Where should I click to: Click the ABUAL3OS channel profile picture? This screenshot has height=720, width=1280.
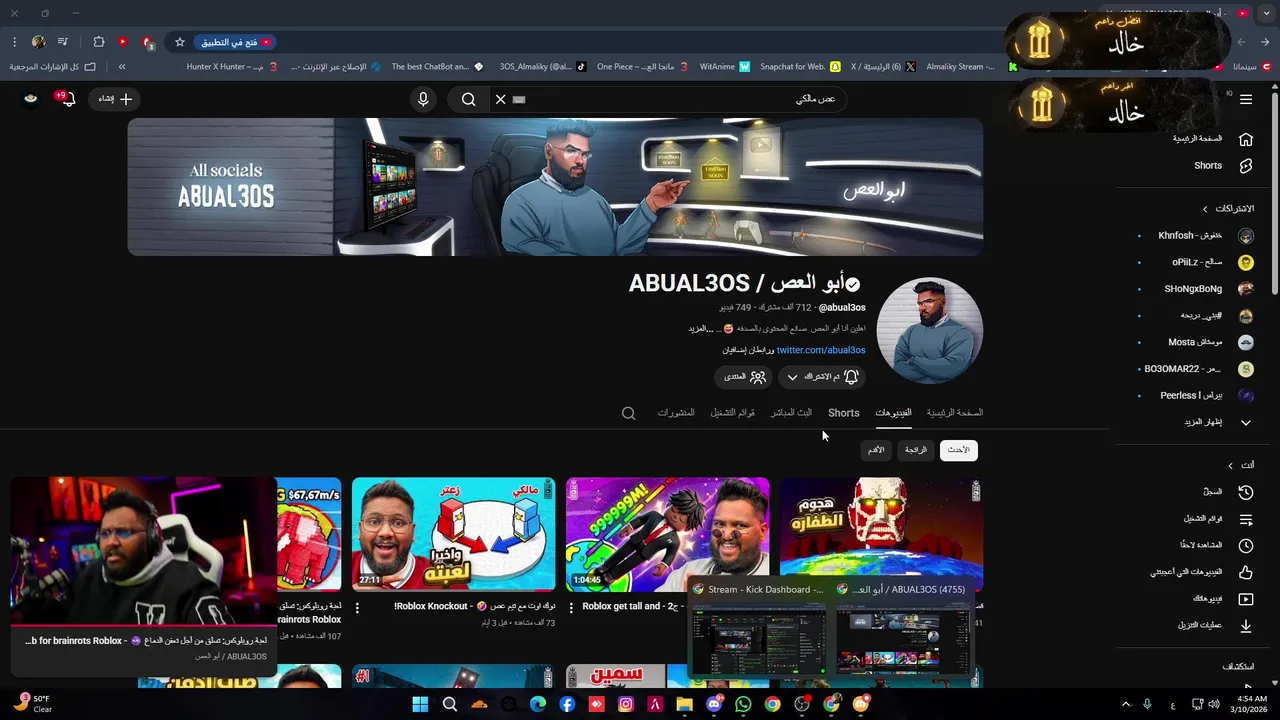click(x=930, y=331)
